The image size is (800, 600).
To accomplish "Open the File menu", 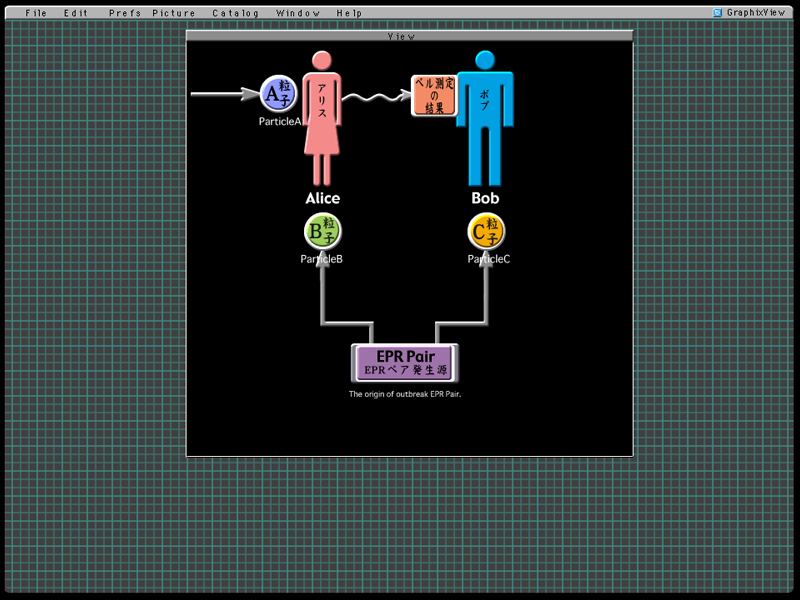I will 36,13.
